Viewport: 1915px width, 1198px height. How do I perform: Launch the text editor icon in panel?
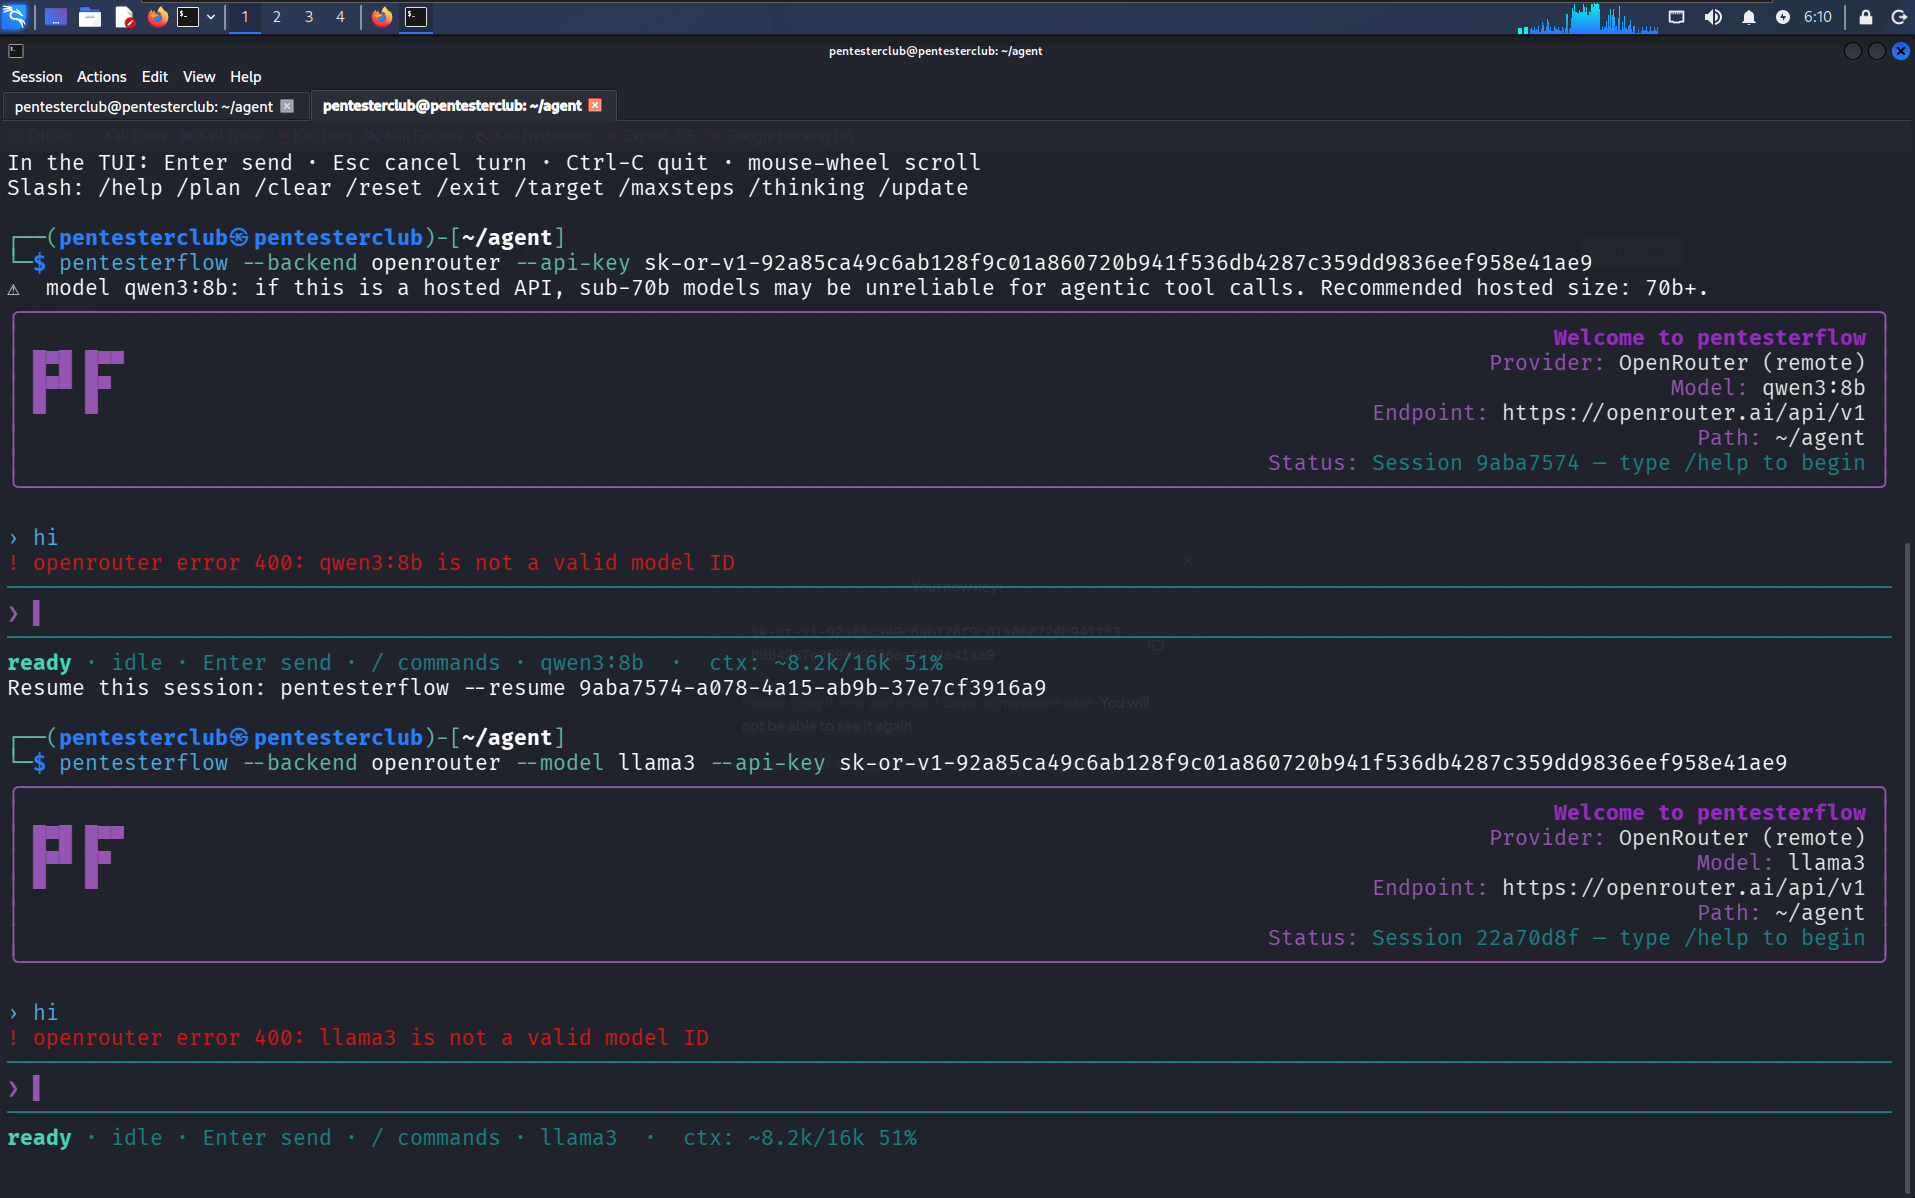click(x=124, y=17)
